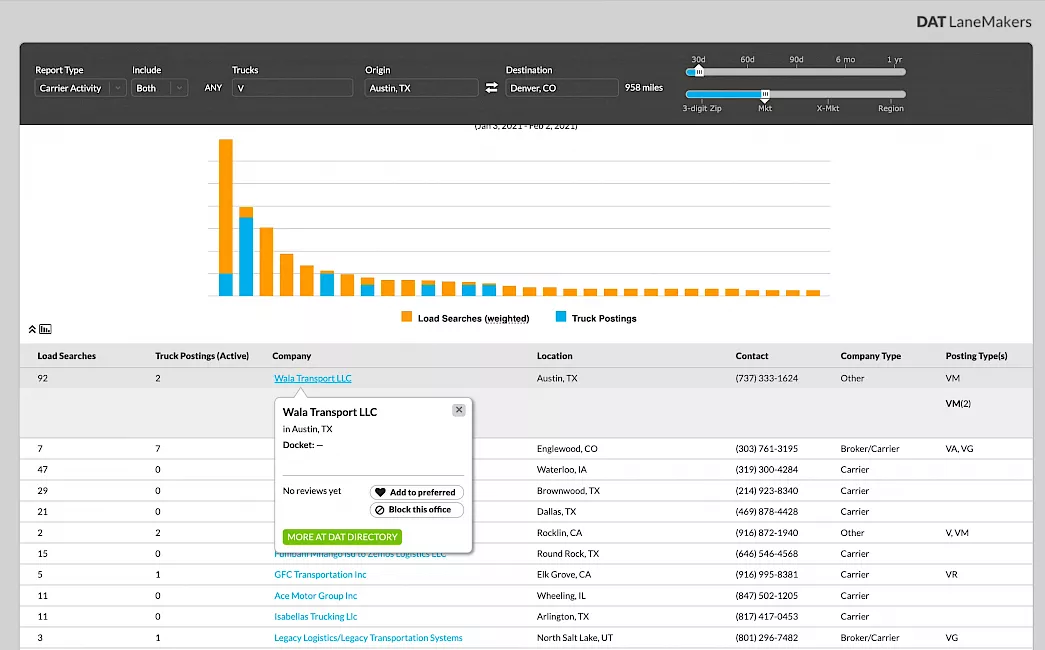
Task: Select the 1 yr time range label
Action: pyautogui.click(x=894, y=59)
